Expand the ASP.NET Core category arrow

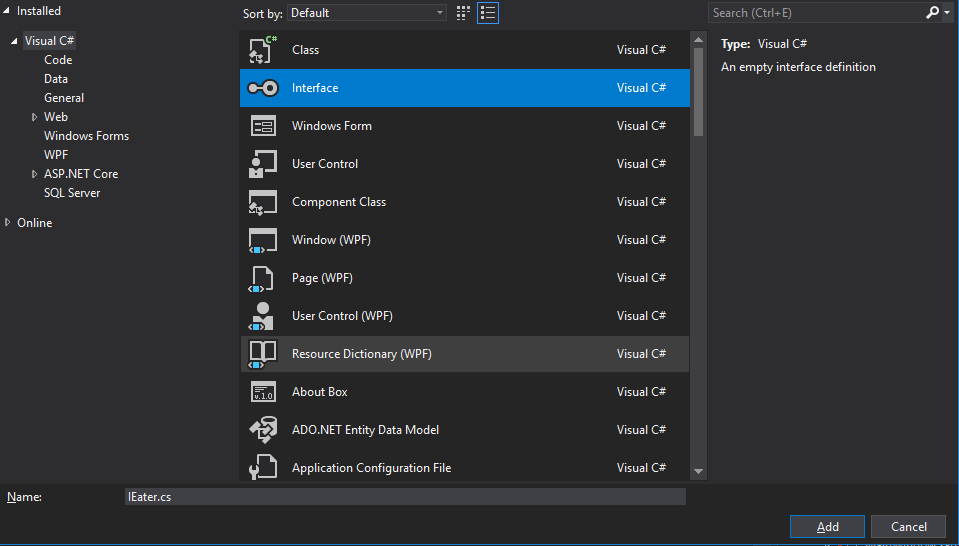pos(34,174)
